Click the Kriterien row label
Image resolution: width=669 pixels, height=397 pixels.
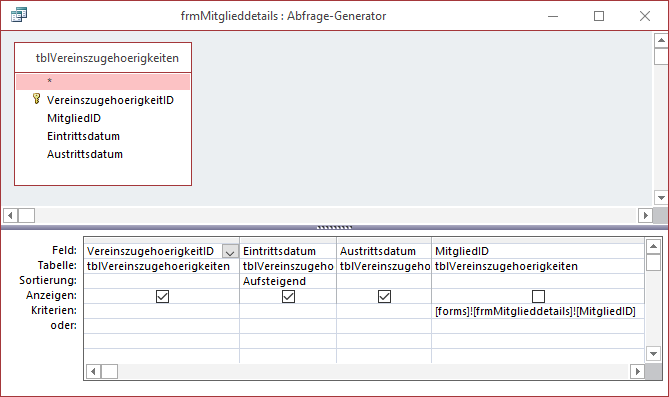coord(54,310)
